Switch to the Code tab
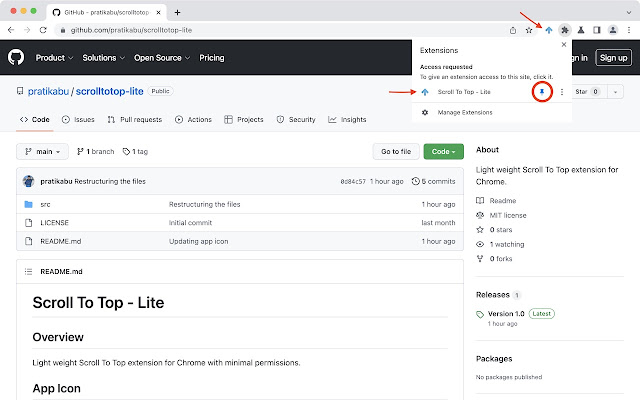The height and width of the screenshot is (400, 640). (x=35, y=119)
